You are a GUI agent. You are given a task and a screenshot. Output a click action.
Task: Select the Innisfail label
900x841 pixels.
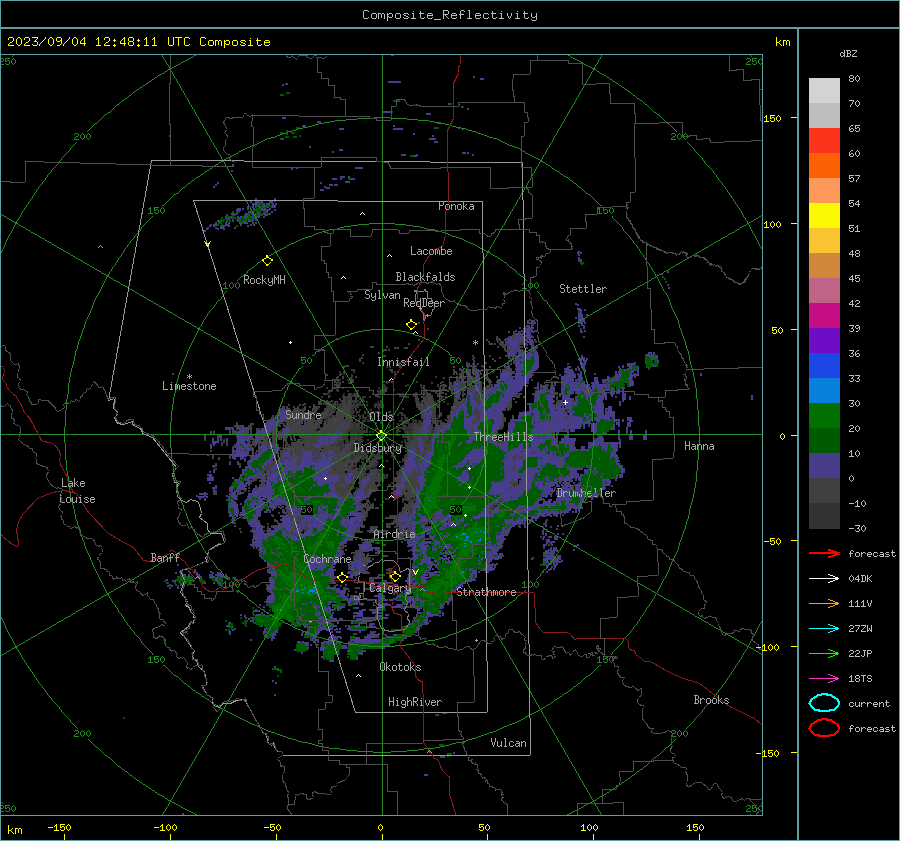point(403,362)
